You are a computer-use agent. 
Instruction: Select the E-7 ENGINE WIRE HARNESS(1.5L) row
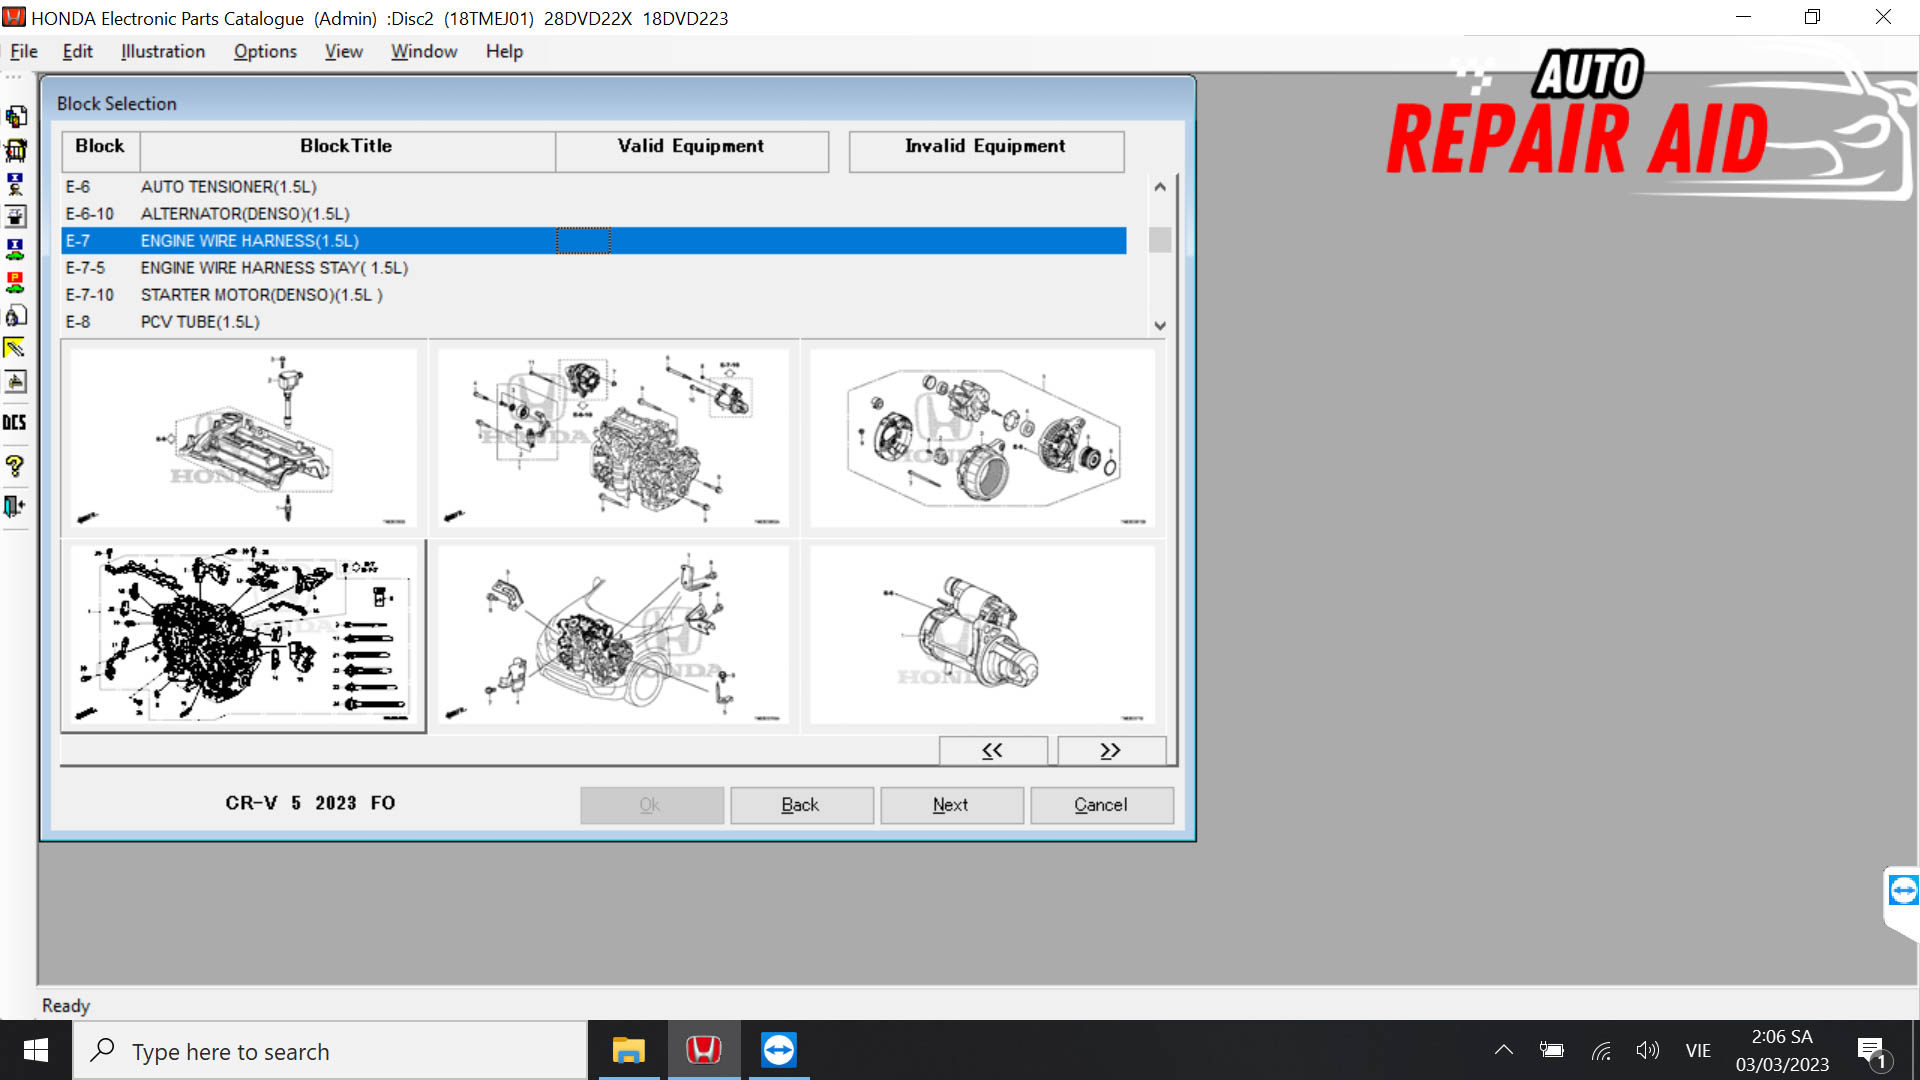594,241
